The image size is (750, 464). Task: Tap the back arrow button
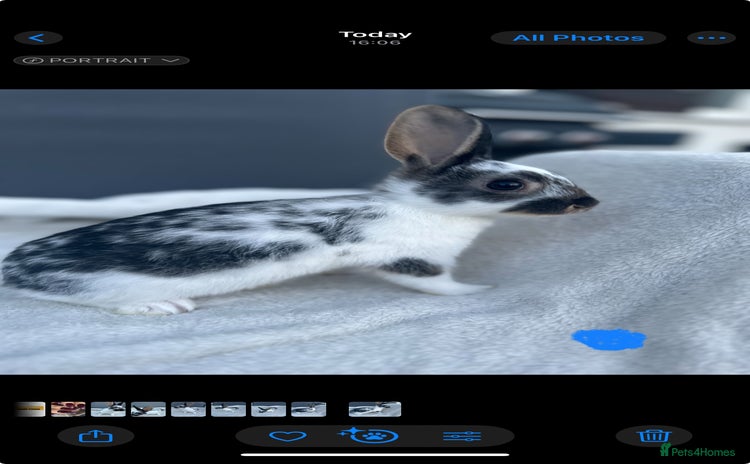pyautogui.click(x=38, y=38)
